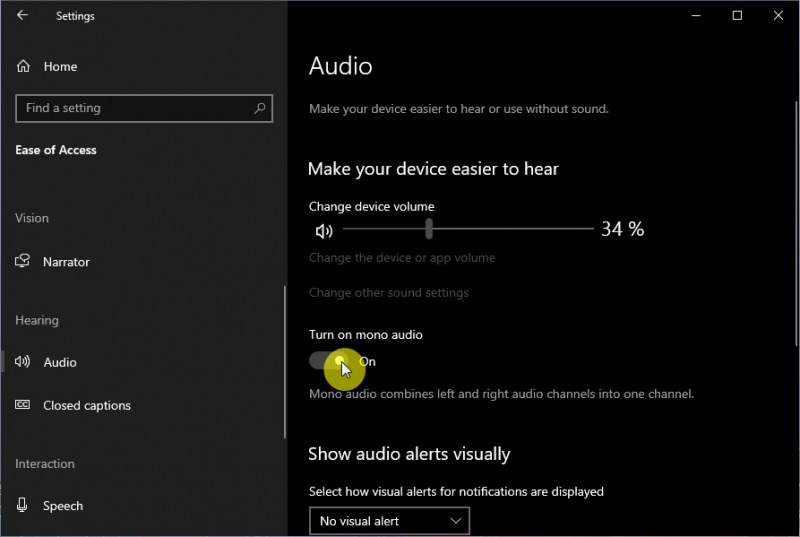
Task: Click the speaker icon beside the volume slider
Action: click(x=324, y=231)
